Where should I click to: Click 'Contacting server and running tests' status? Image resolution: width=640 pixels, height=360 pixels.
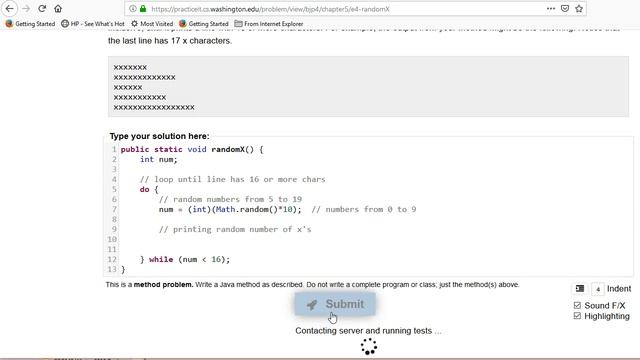coord(368,331)
